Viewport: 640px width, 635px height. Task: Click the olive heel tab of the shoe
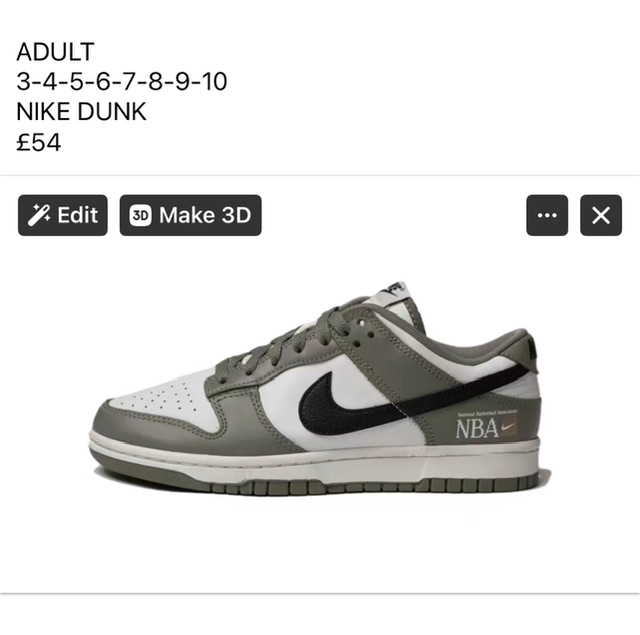coord(522,347)
